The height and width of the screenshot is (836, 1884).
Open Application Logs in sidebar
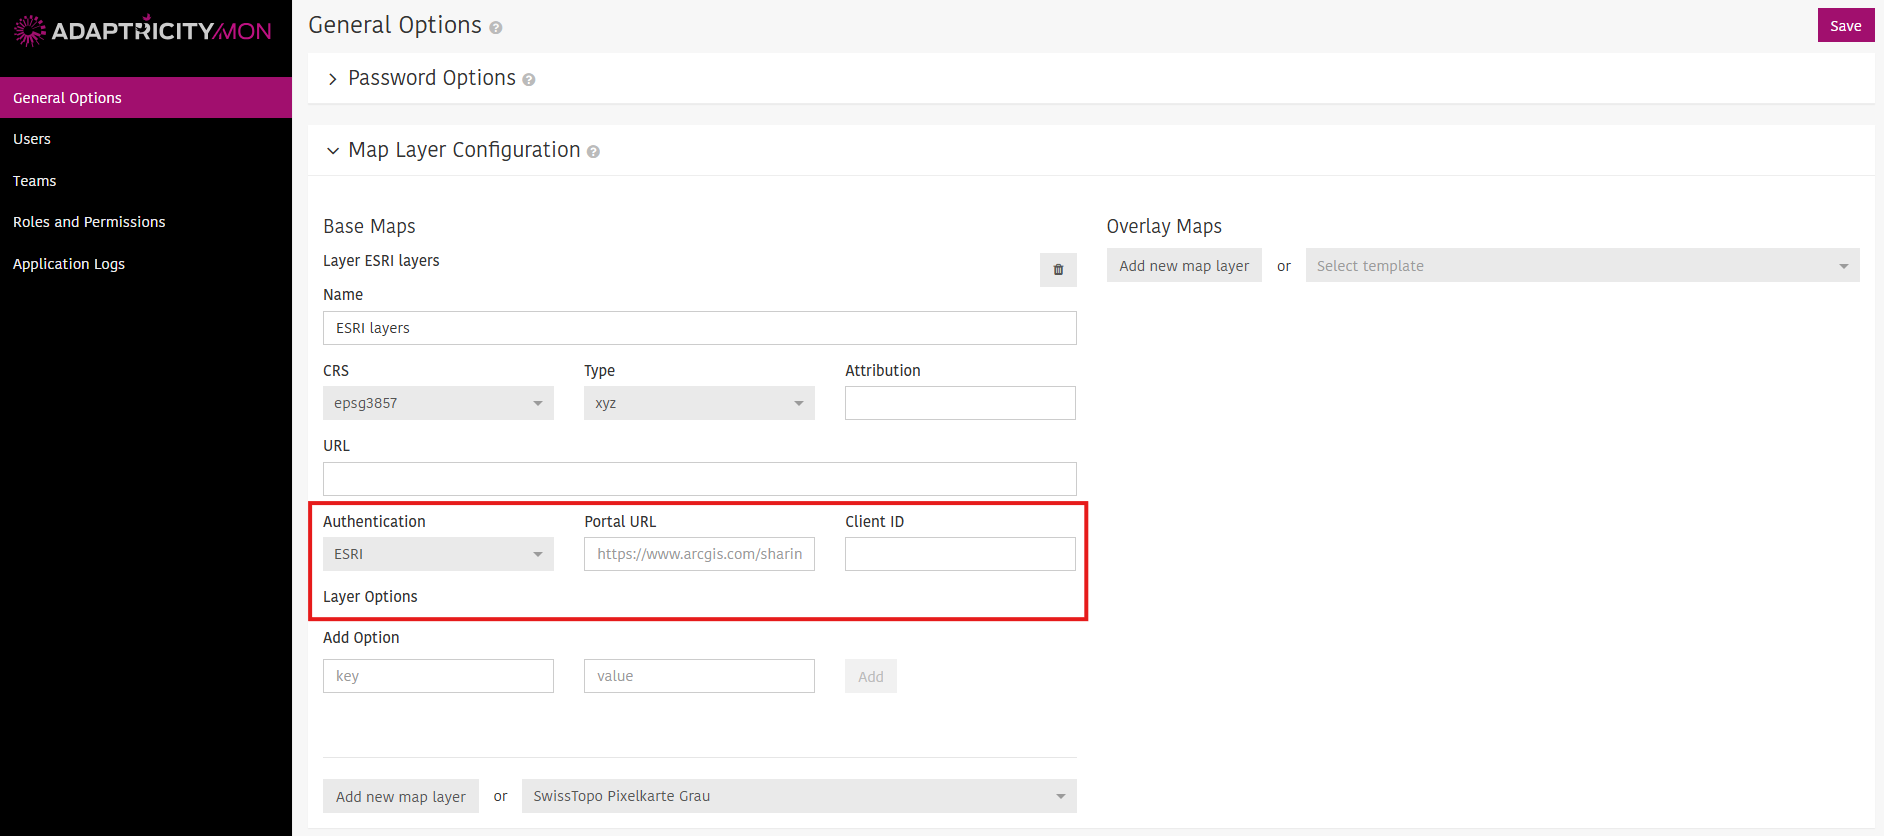coord(69,264)
